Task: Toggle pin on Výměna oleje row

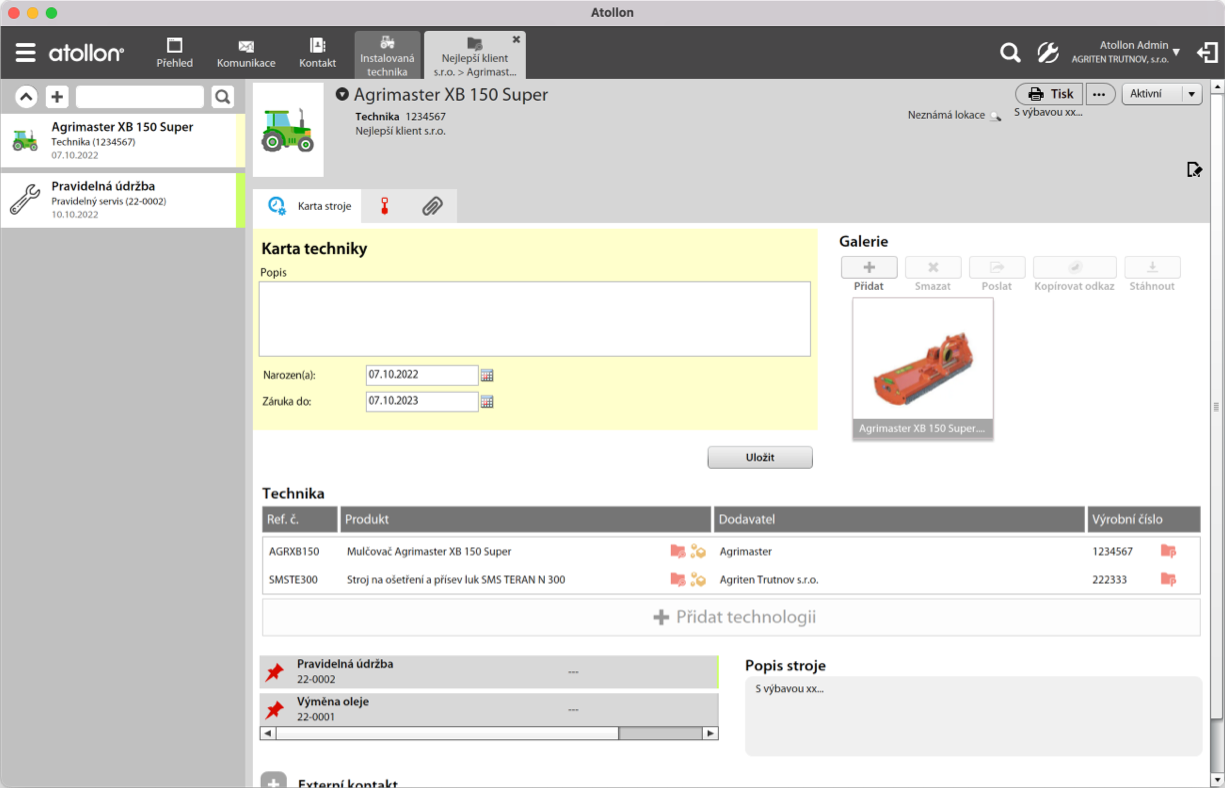Action: 275,710
